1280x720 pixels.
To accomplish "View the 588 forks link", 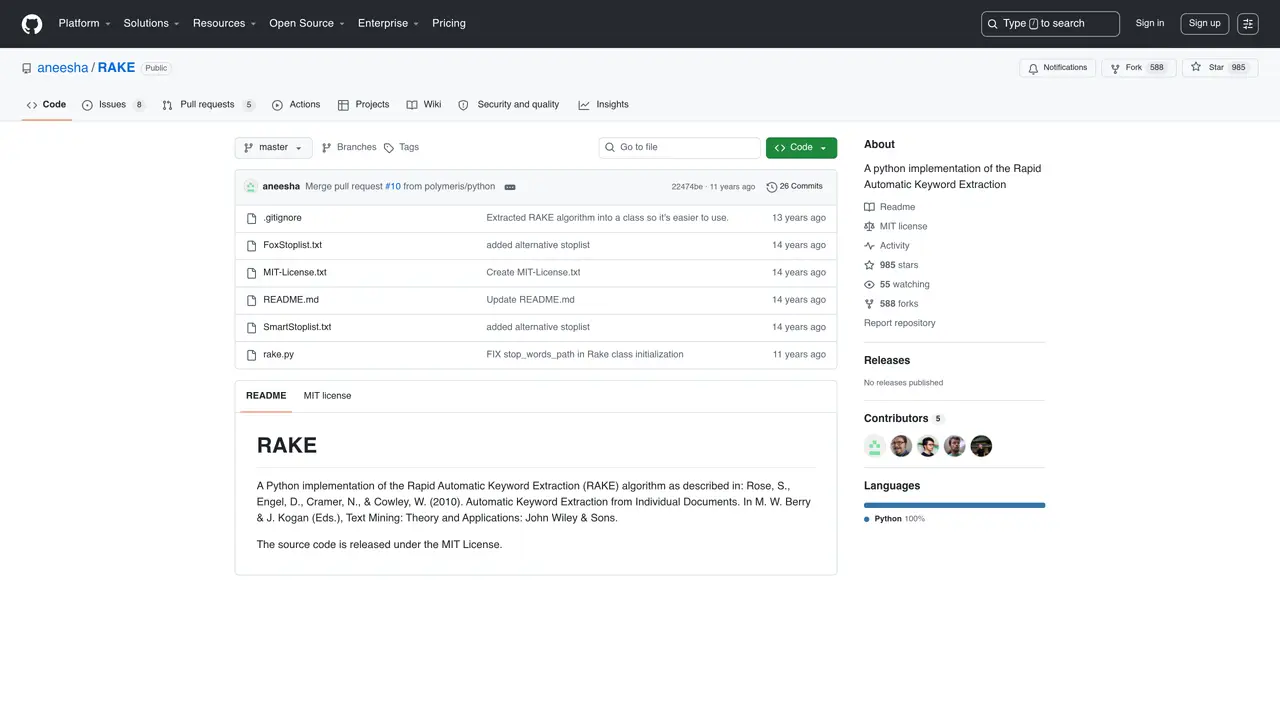I will 891,304.
